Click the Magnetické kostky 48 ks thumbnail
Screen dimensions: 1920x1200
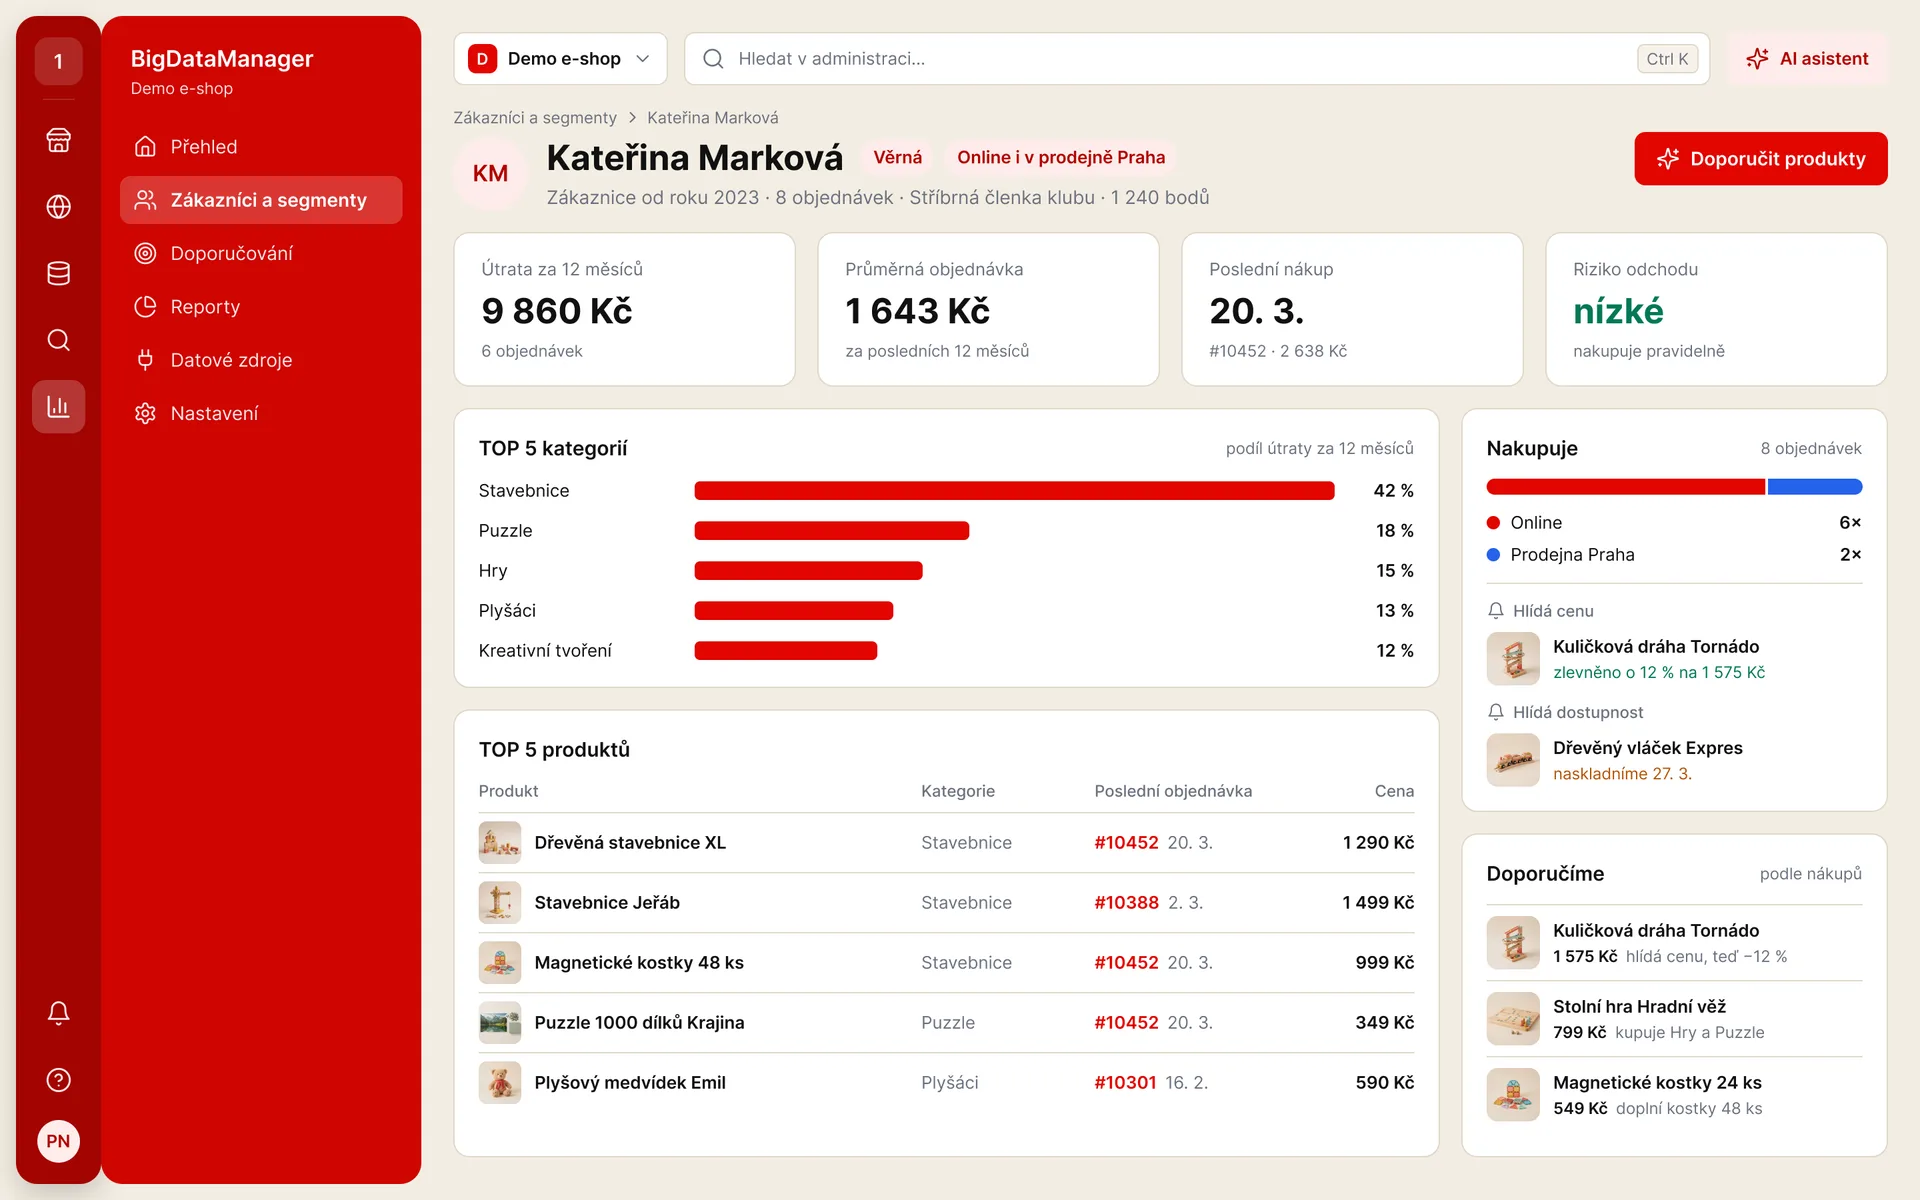click(500, 963)
